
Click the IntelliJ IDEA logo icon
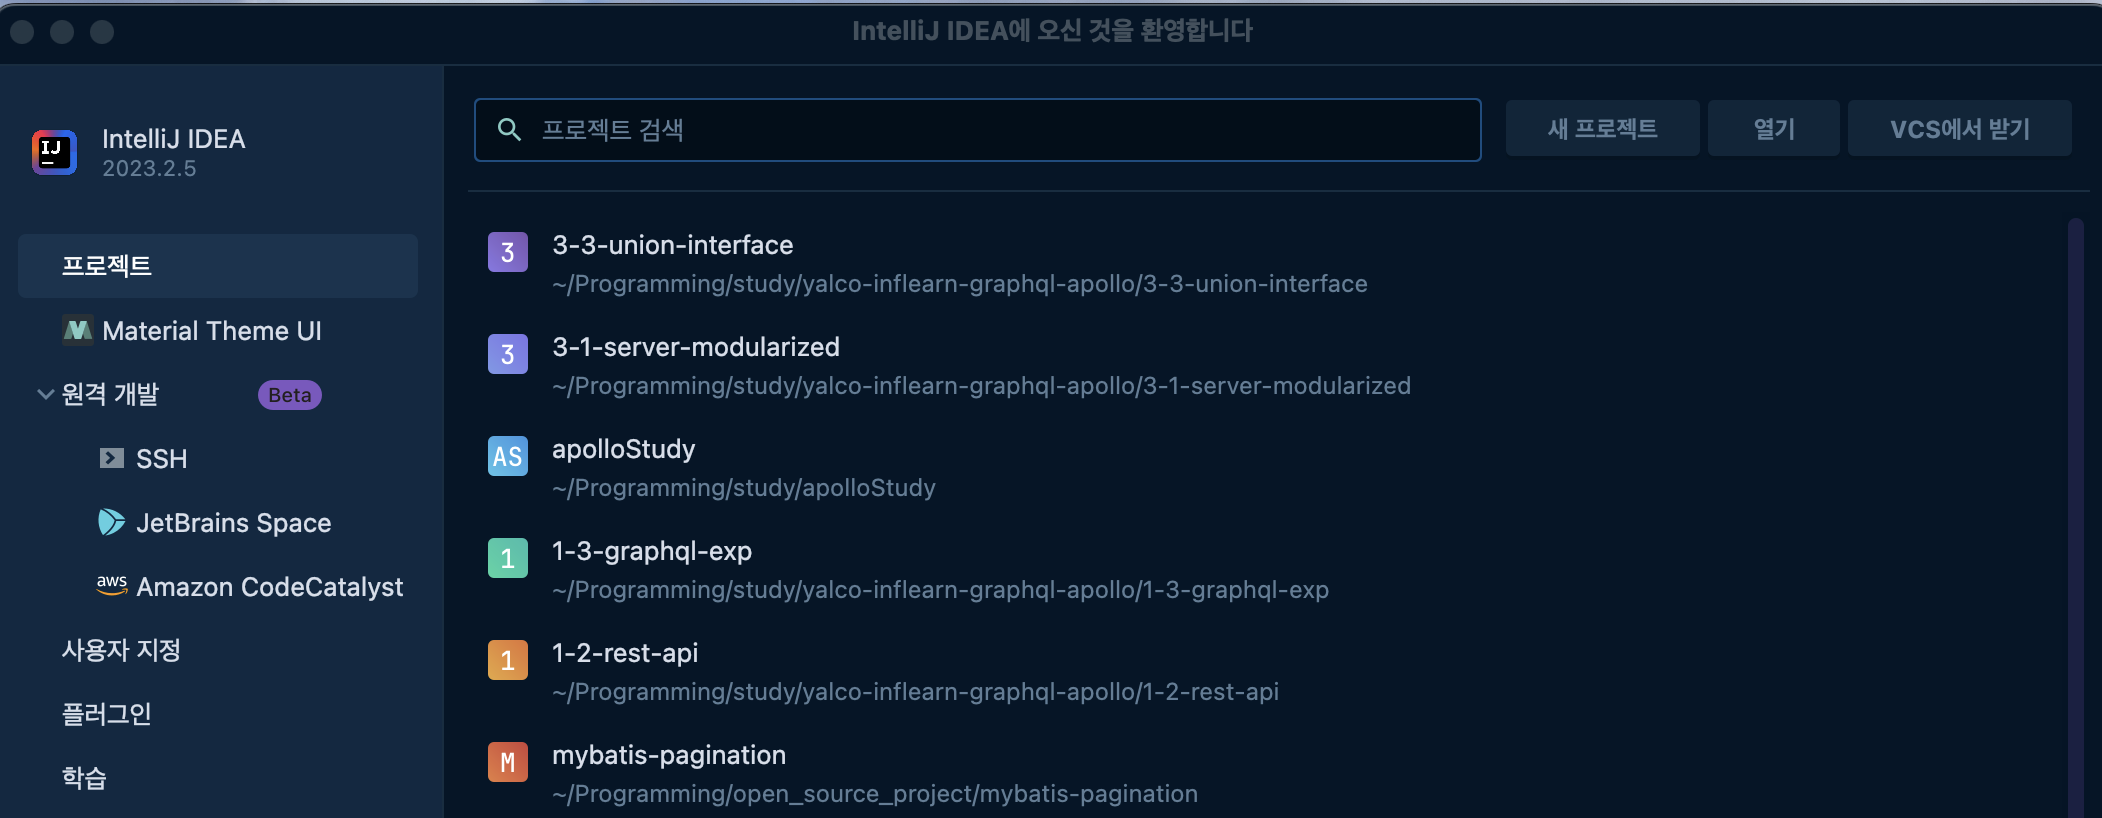pyautogui.click(x=54, y=152)
